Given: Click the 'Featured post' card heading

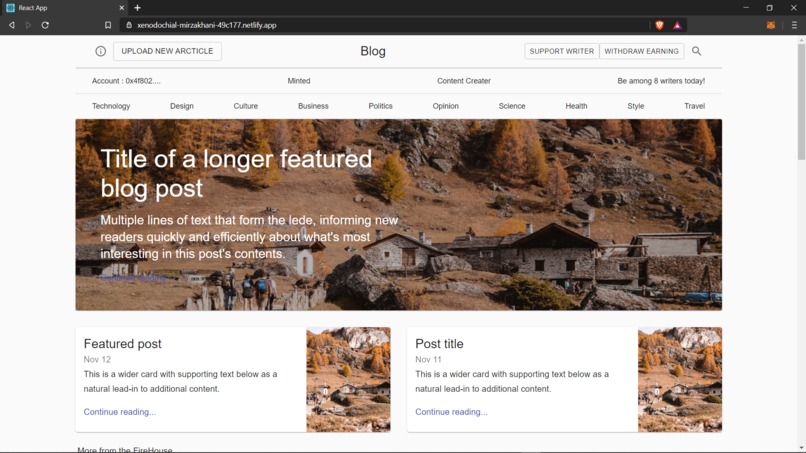Looking at the screenshot, I should [x=122, y=343].
